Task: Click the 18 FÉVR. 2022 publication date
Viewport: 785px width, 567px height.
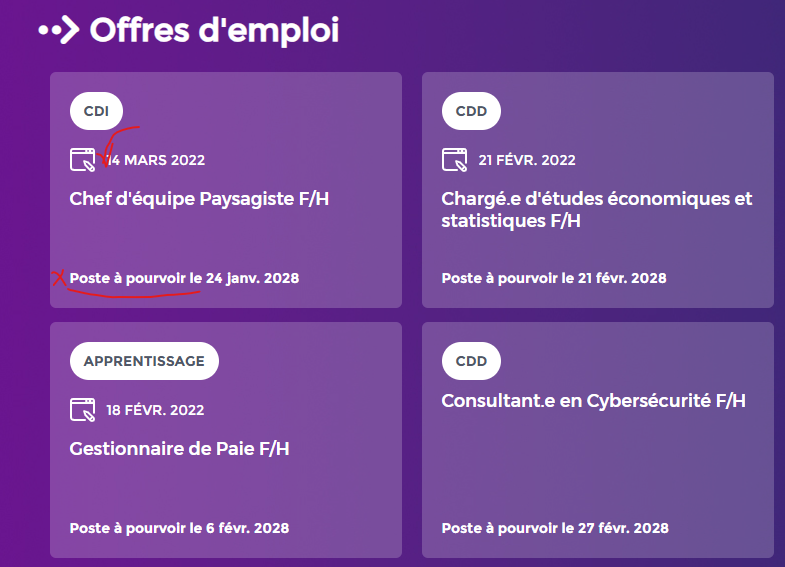Action: point(155,410)
